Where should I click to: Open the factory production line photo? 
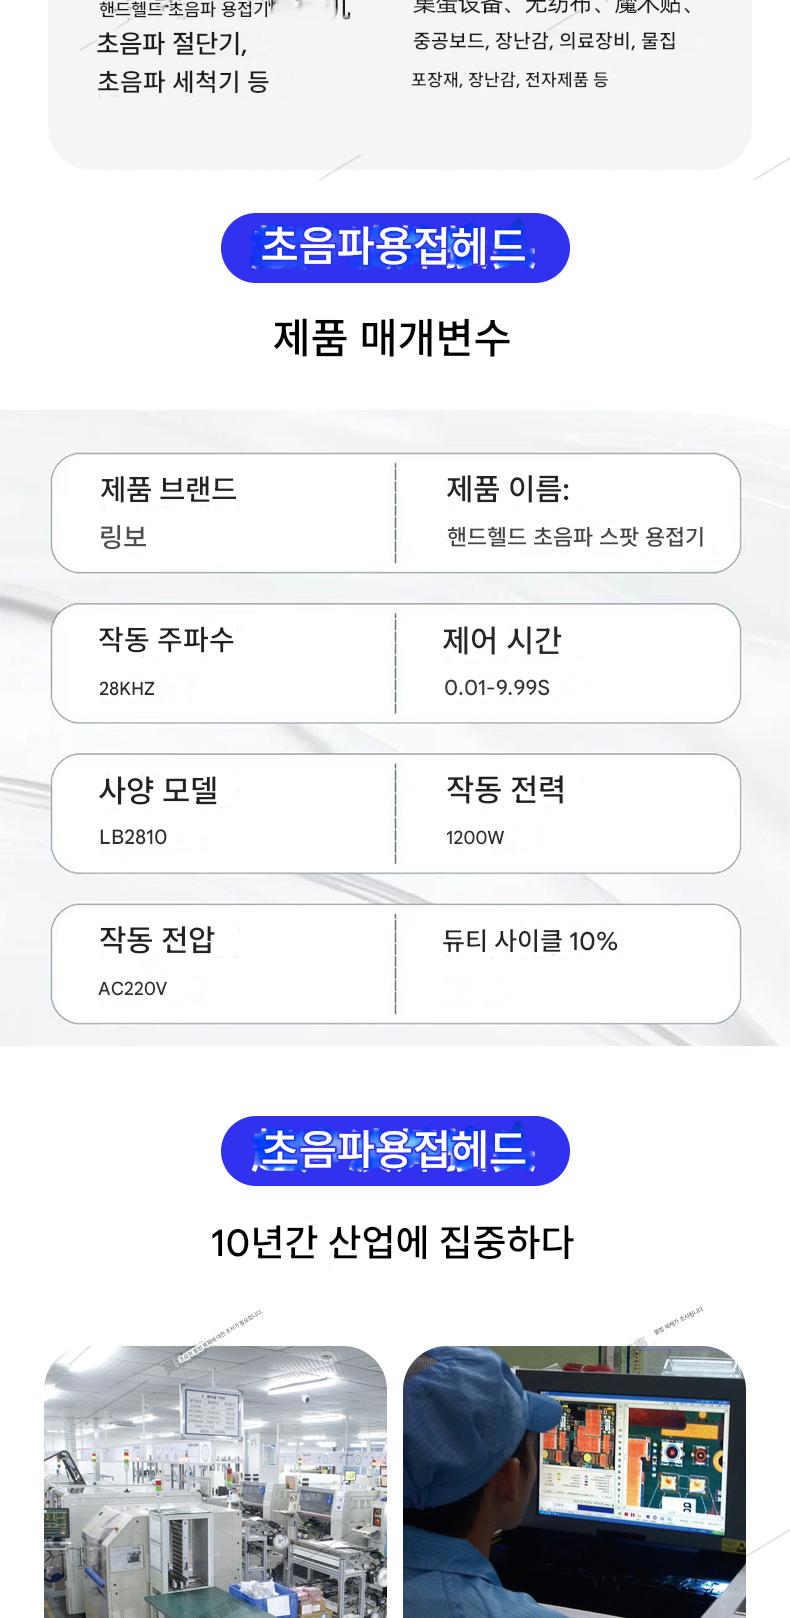click(x=215, y=1480)
